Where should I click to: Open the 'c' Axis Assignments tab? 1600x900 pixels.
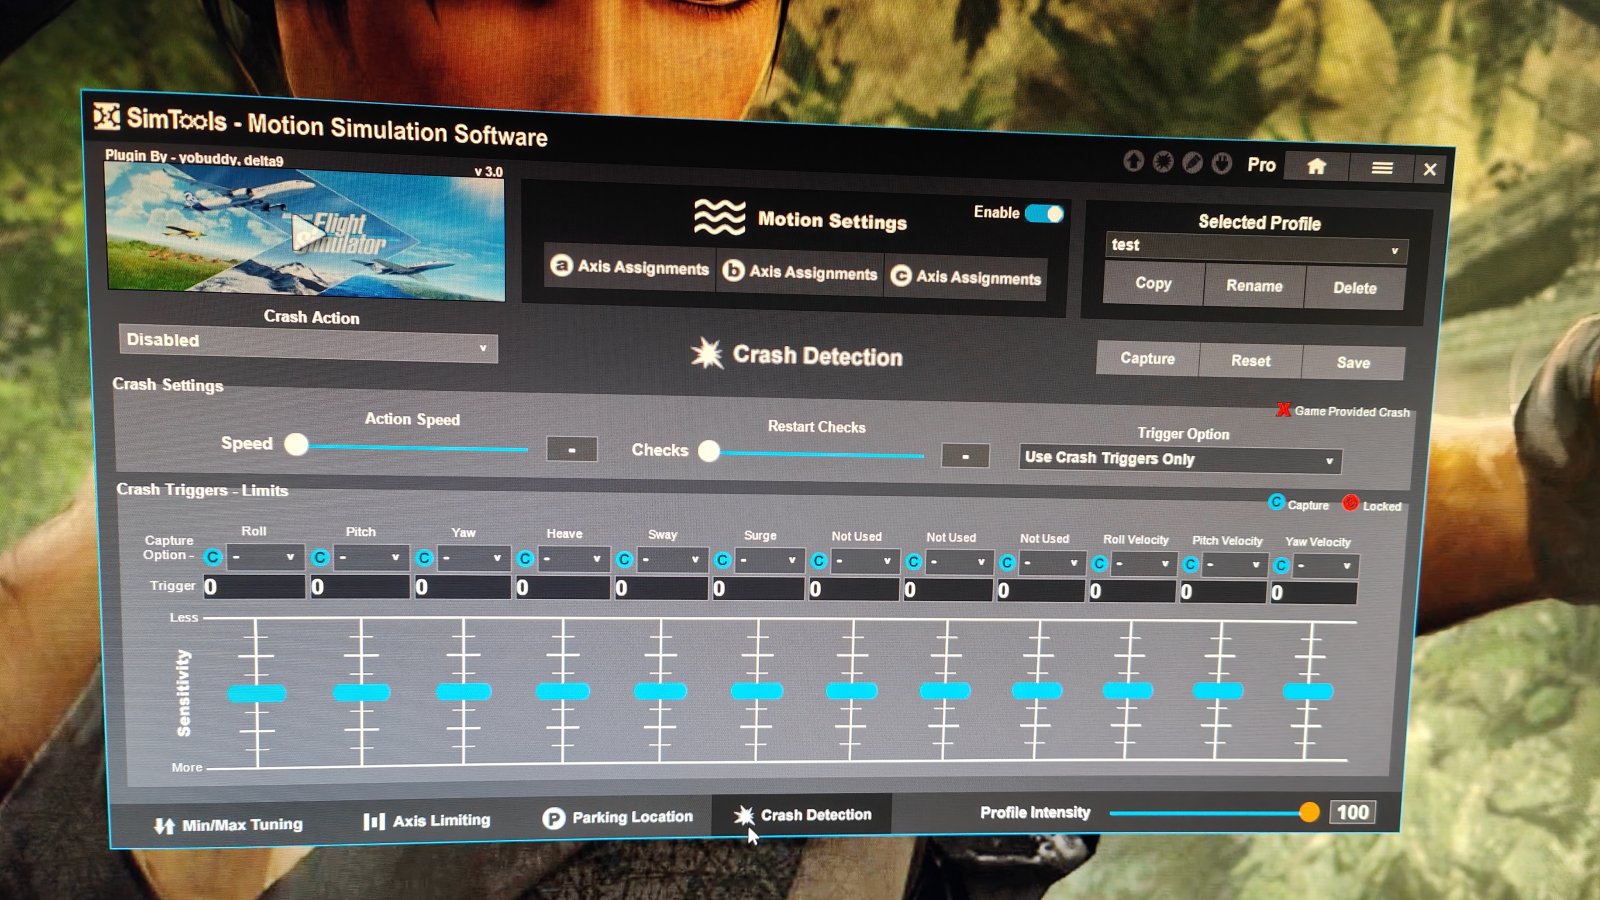tap(966, 277)
